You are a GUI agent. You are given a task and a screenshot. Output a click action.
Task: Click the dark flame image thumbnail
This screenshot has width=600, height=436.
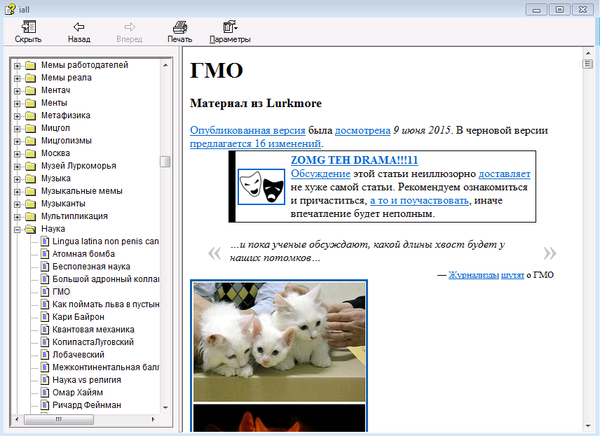[x=279, y=418]
